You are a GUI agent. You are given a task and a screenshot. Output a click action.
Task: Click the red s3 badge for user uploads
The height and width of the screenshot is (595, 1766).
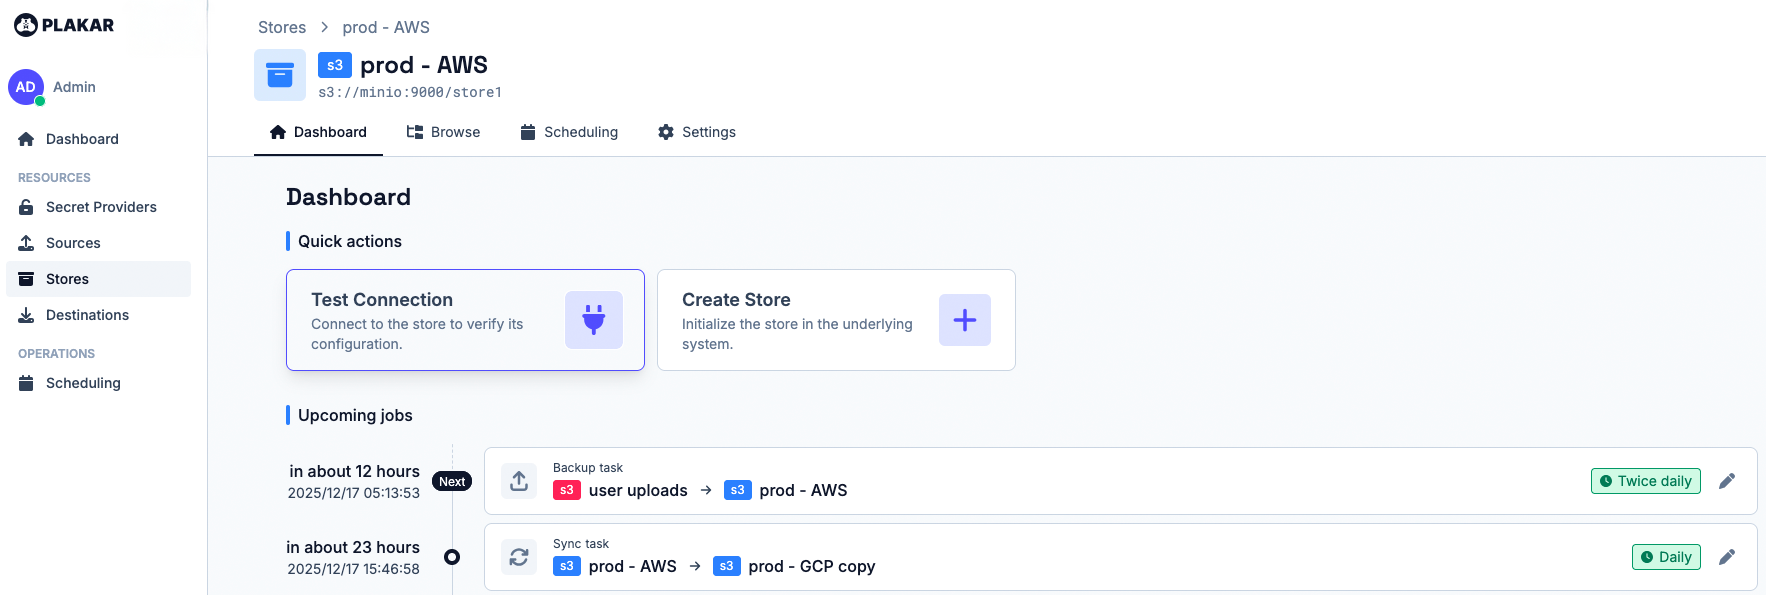click(x=567, y=490)
